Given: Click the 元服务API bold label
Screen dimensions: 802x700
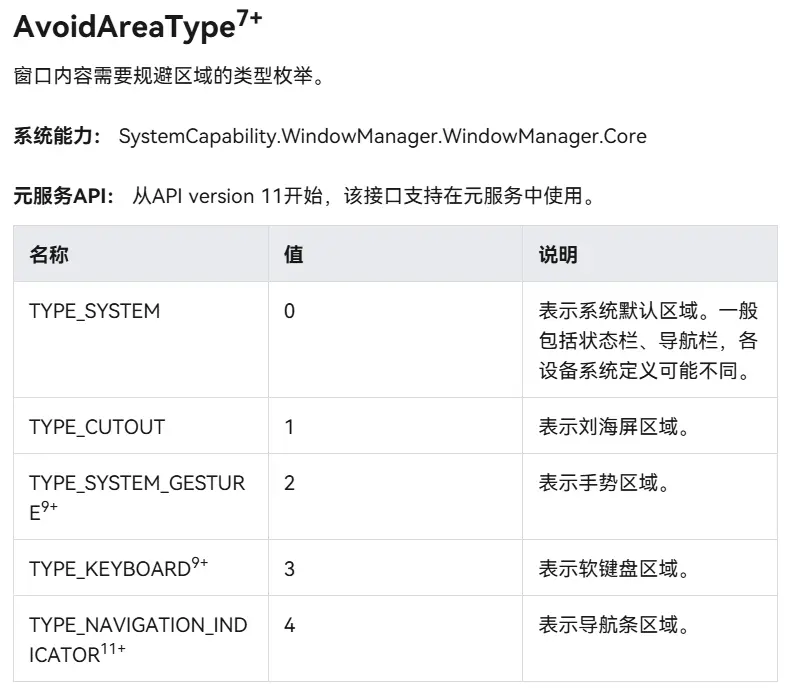Looking at the screenshot, I should click(x=64, y=196).
